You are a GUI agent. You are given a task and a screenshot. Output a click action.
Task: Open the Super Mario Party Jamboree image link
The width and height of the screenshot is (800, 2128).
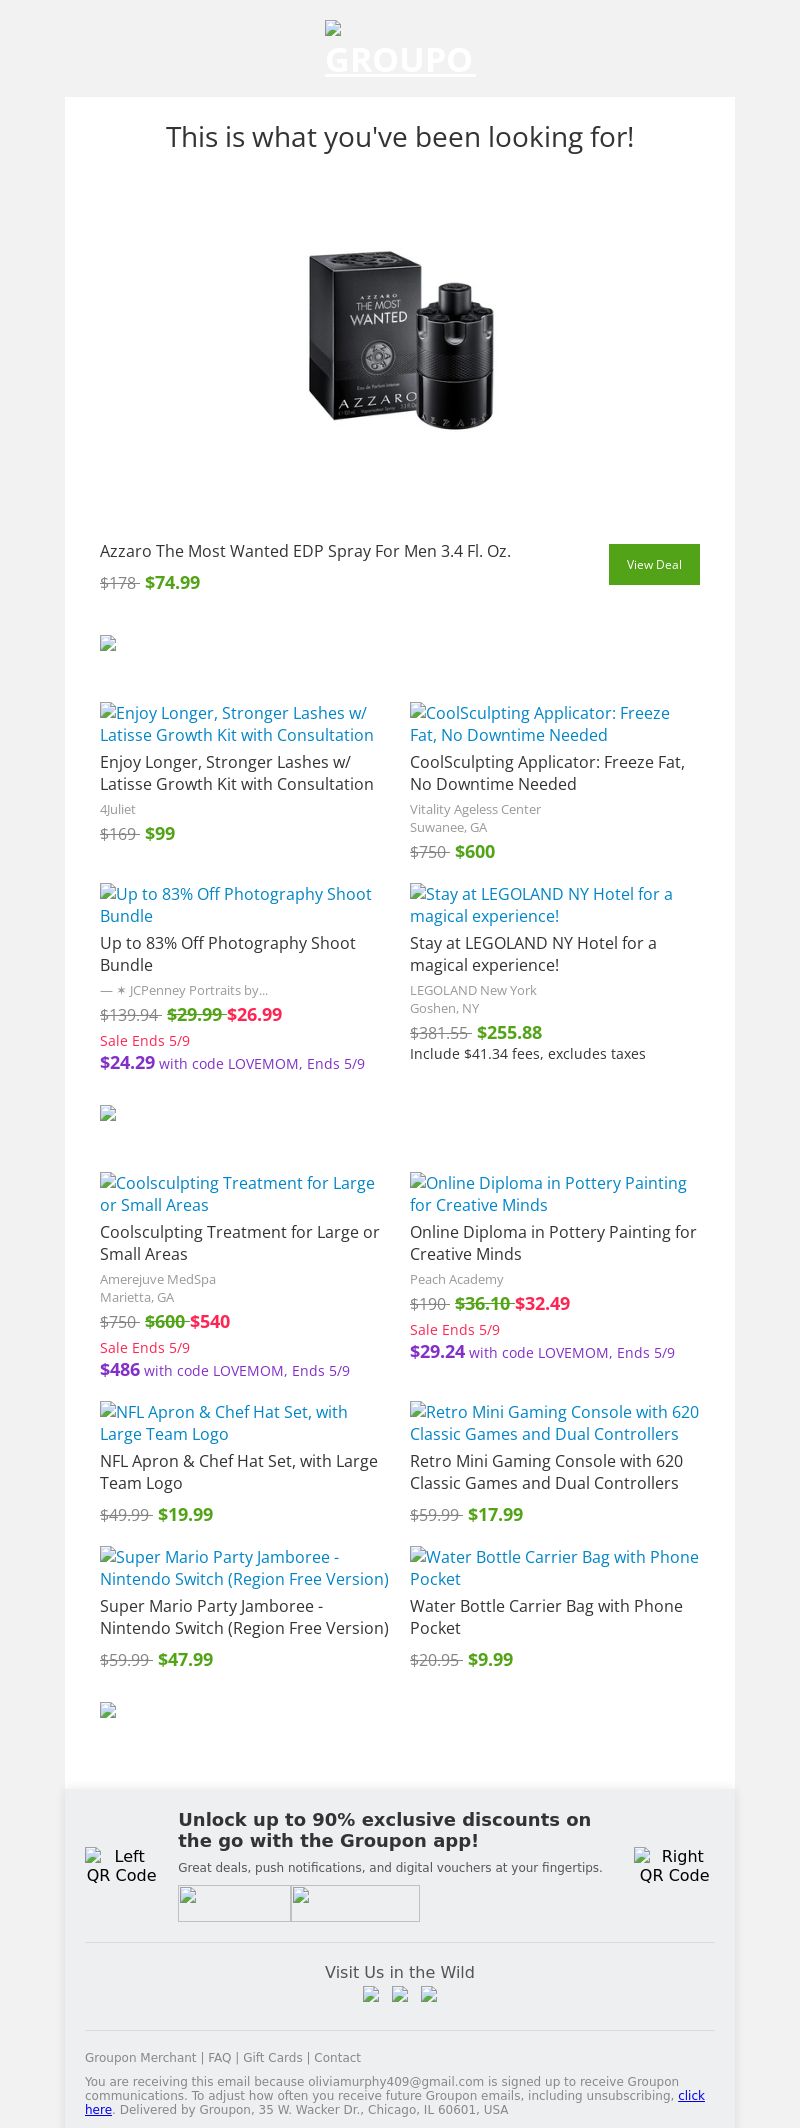pos(244,1568)
